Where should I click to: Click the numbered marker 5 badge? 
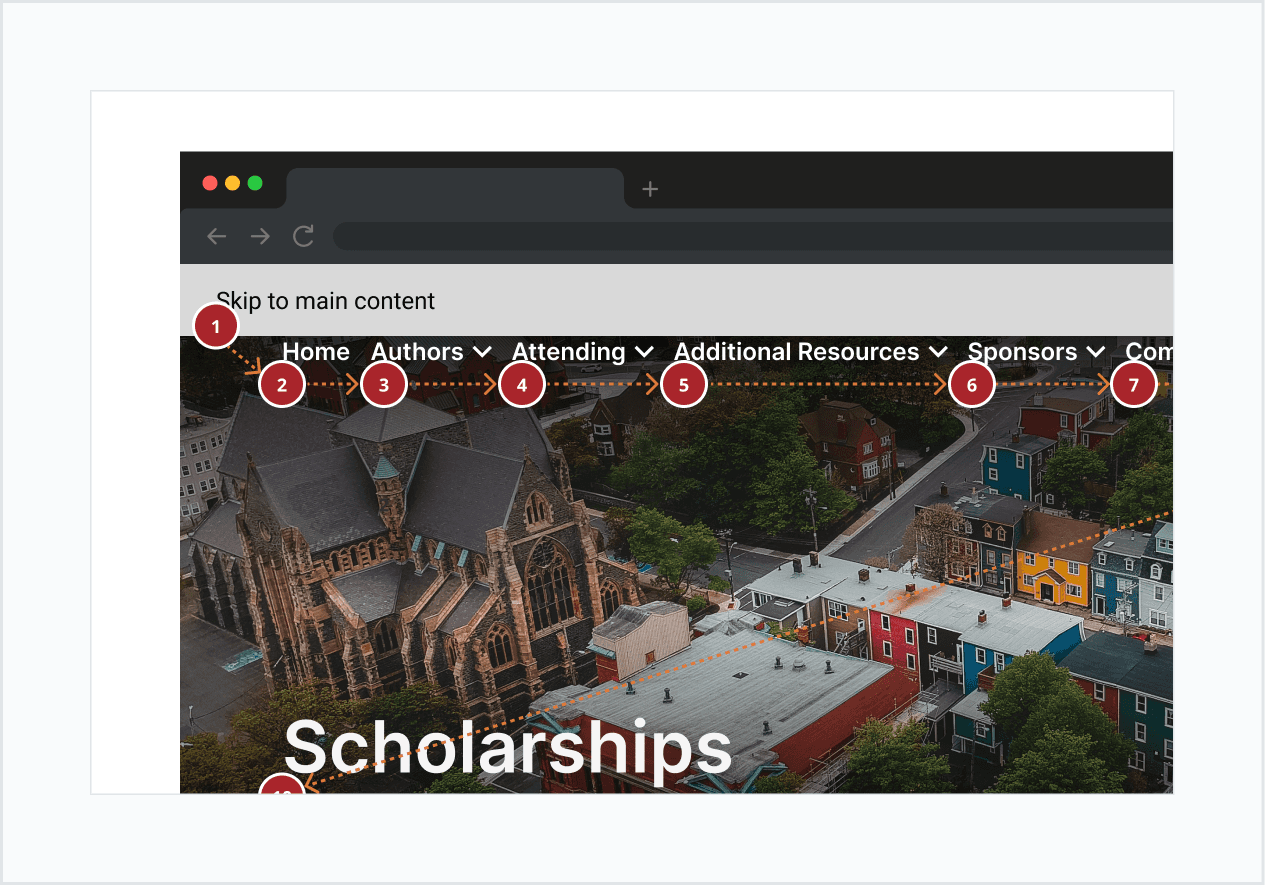point(684,384)
